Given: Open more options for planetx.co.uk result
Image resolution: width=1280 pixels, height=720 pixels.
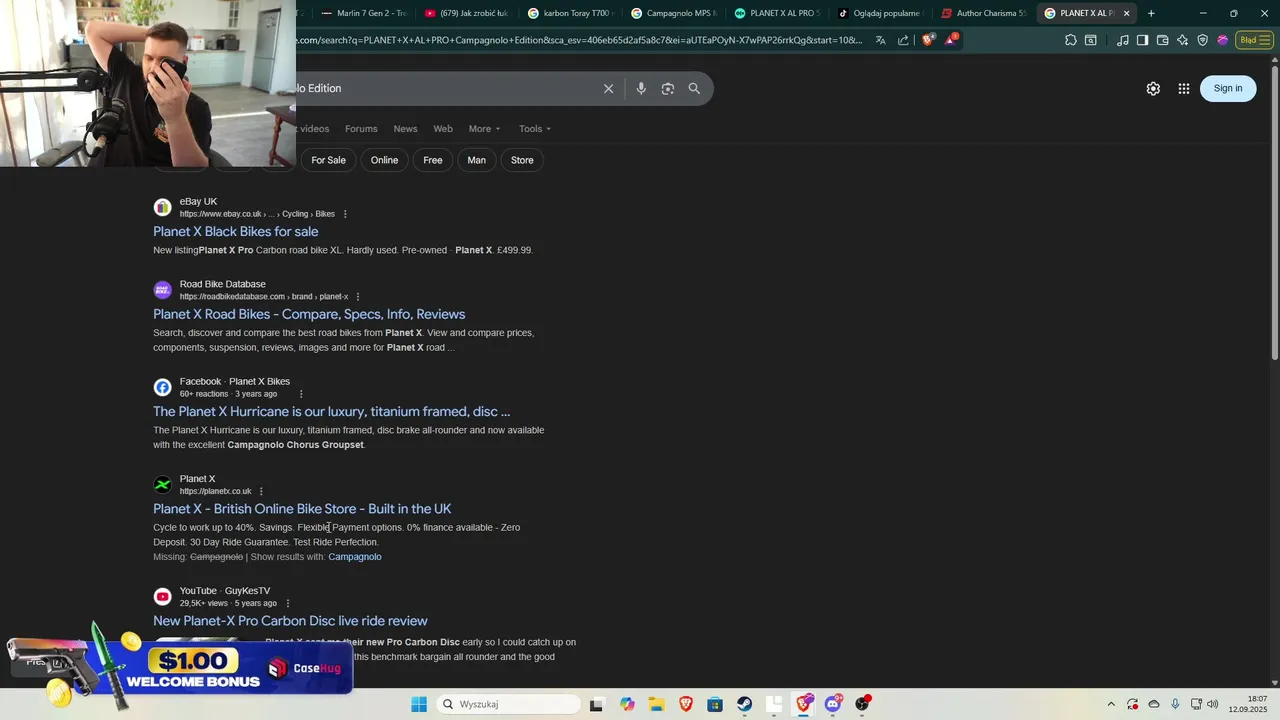Looking at the screenshot, I should tap(261, 491).
